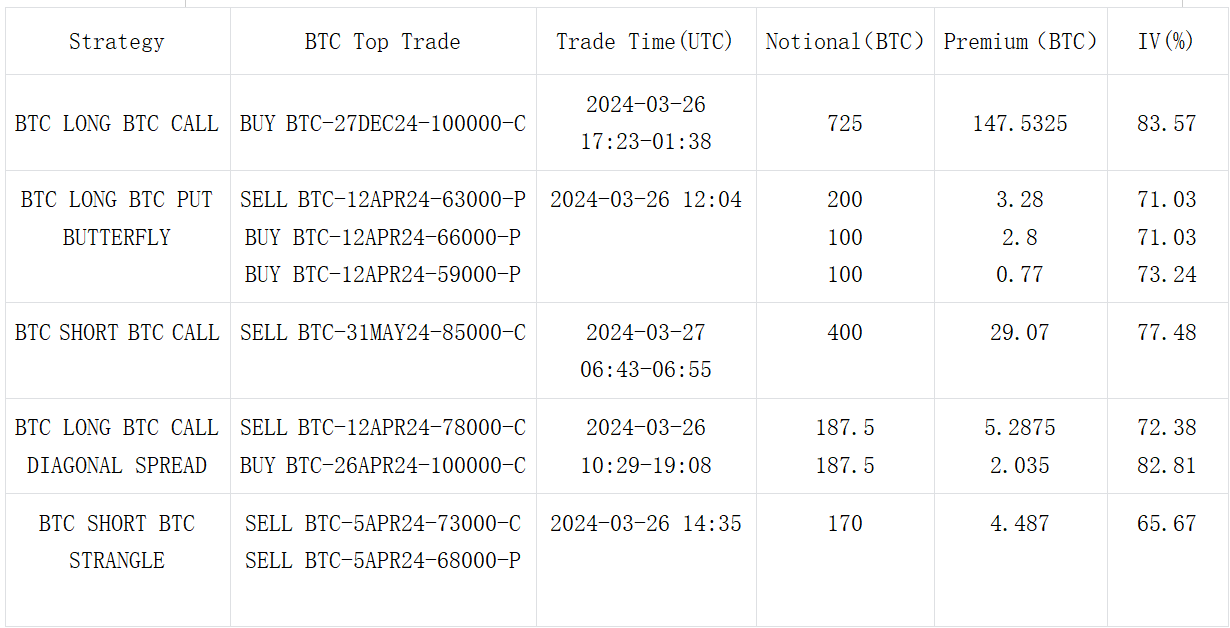Select the 83.57 IV value

tap(1166, 124)
